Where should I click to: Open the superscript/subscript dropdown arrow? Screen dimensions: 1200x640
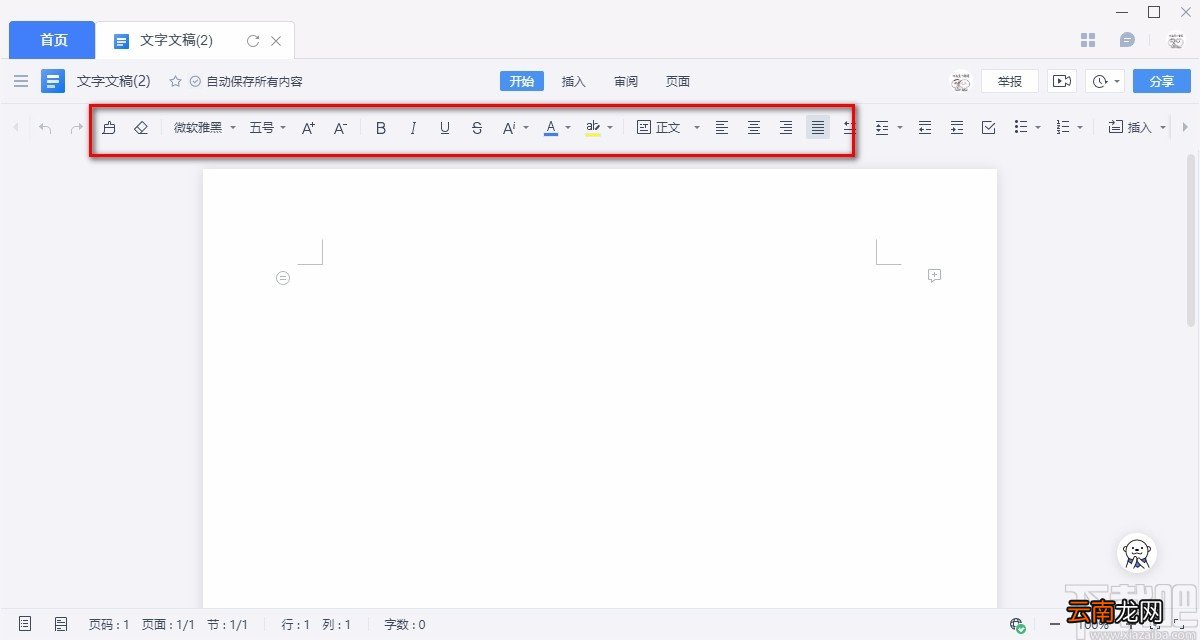tap(526, 128)
